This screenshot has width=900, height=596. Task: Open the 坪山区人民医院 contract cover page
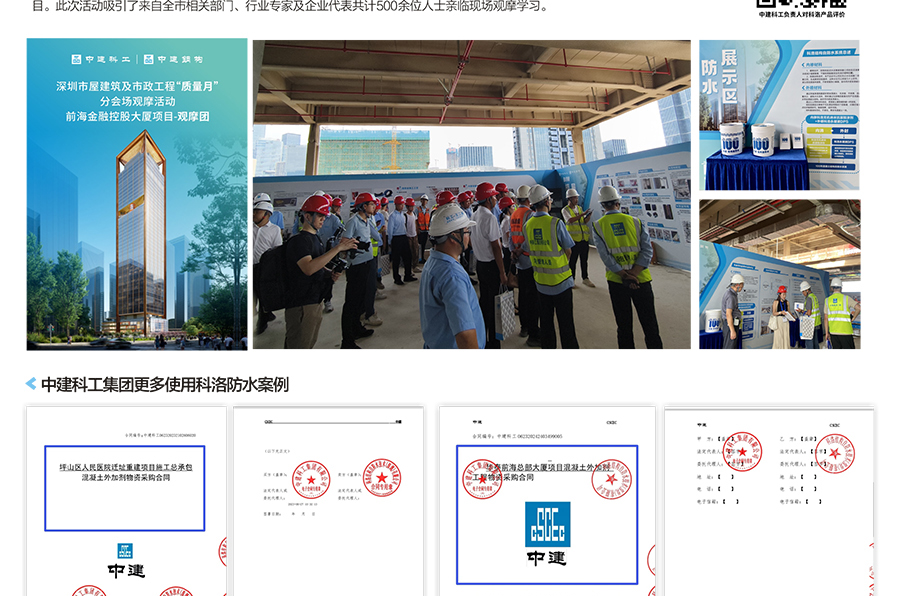pos(126,501)
